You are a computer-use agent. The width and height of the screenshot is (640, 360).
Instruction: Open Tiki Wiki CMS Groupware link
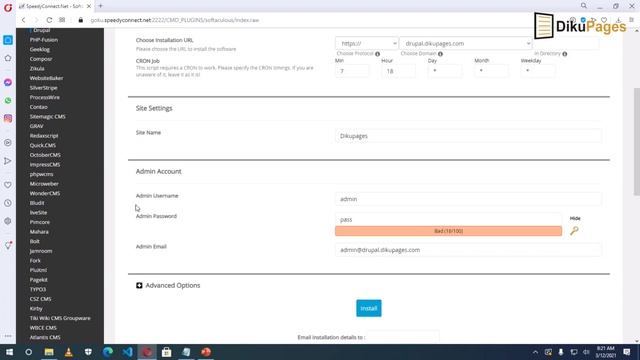tap(60, 318)
